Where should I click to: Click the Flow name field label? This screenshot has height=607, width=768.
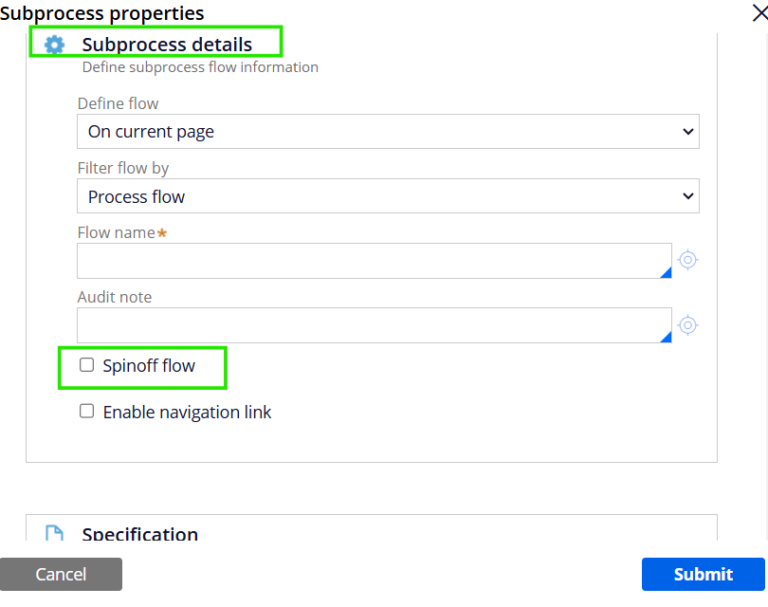click(116, 232)
